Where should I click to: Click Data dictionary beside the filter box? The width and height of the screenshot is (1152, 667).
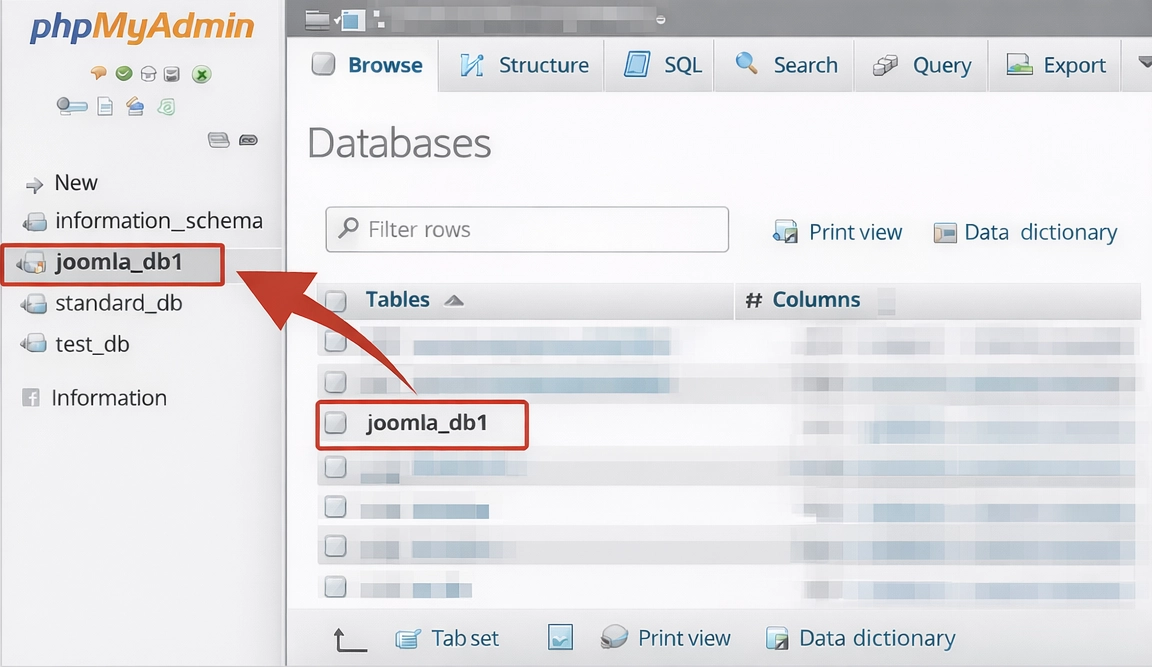coord(1025,232)
